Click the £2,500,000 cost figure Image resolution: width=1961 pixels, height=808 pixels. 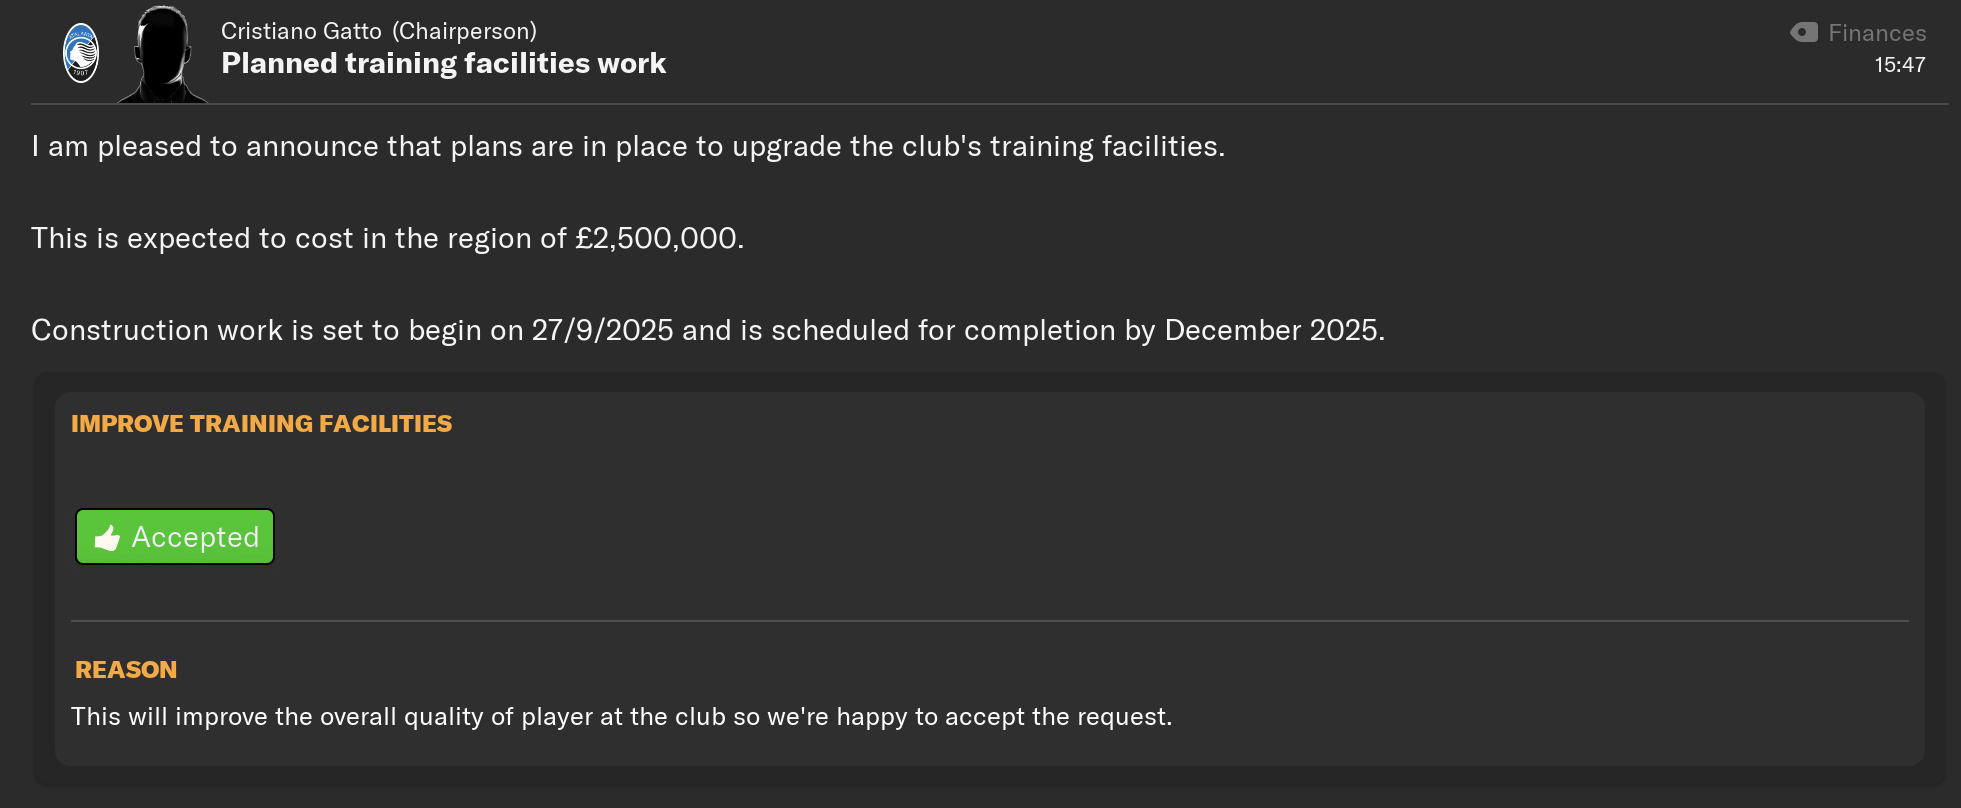[x=657, y=238]
